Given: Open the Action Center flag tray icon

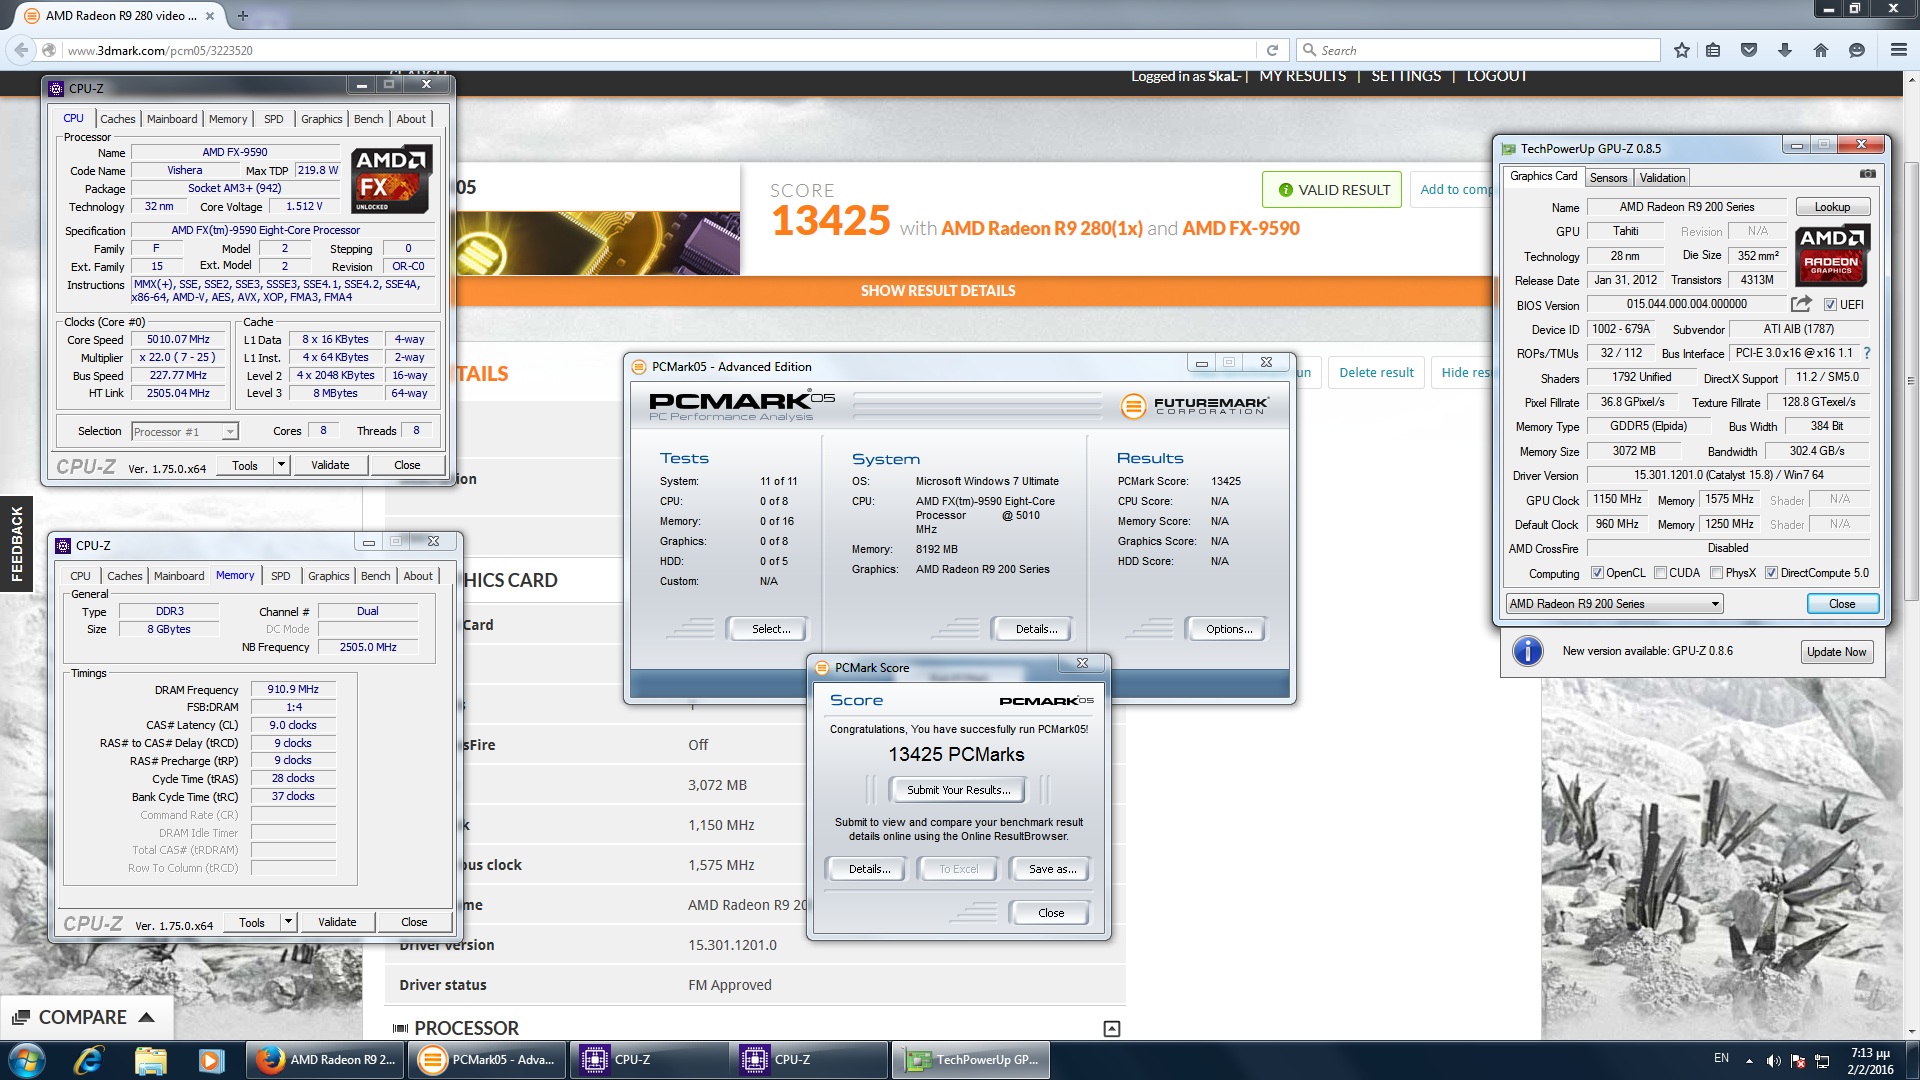Looking at the screenshot, I should tap(1798, 1061).
